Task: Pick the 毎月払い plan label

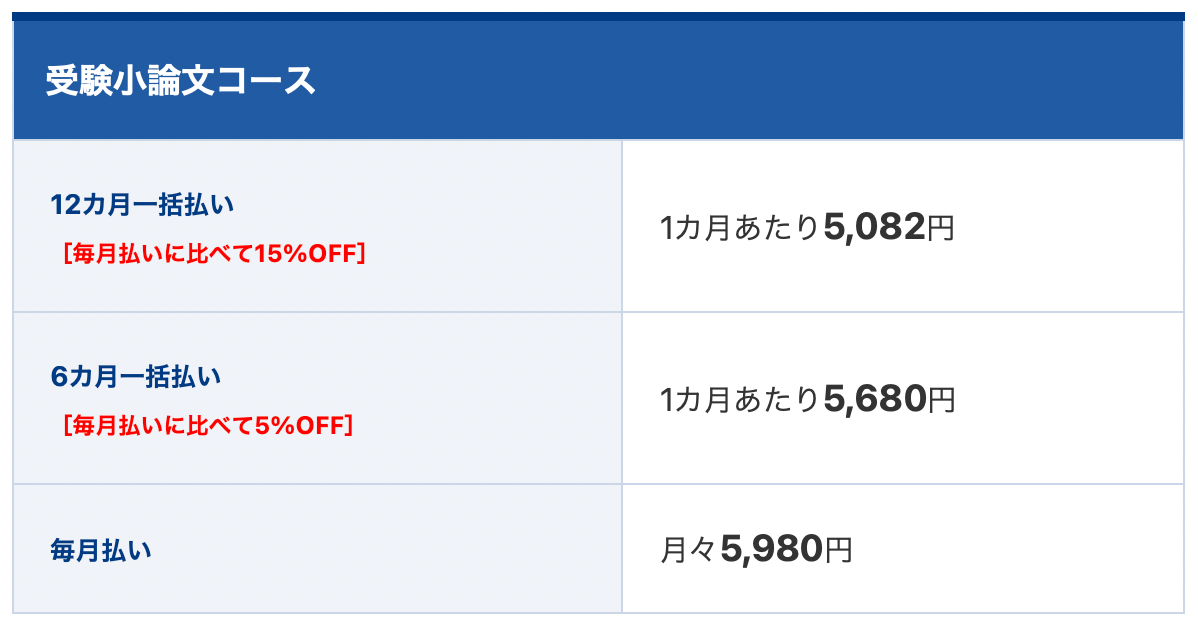Action: 101,550
